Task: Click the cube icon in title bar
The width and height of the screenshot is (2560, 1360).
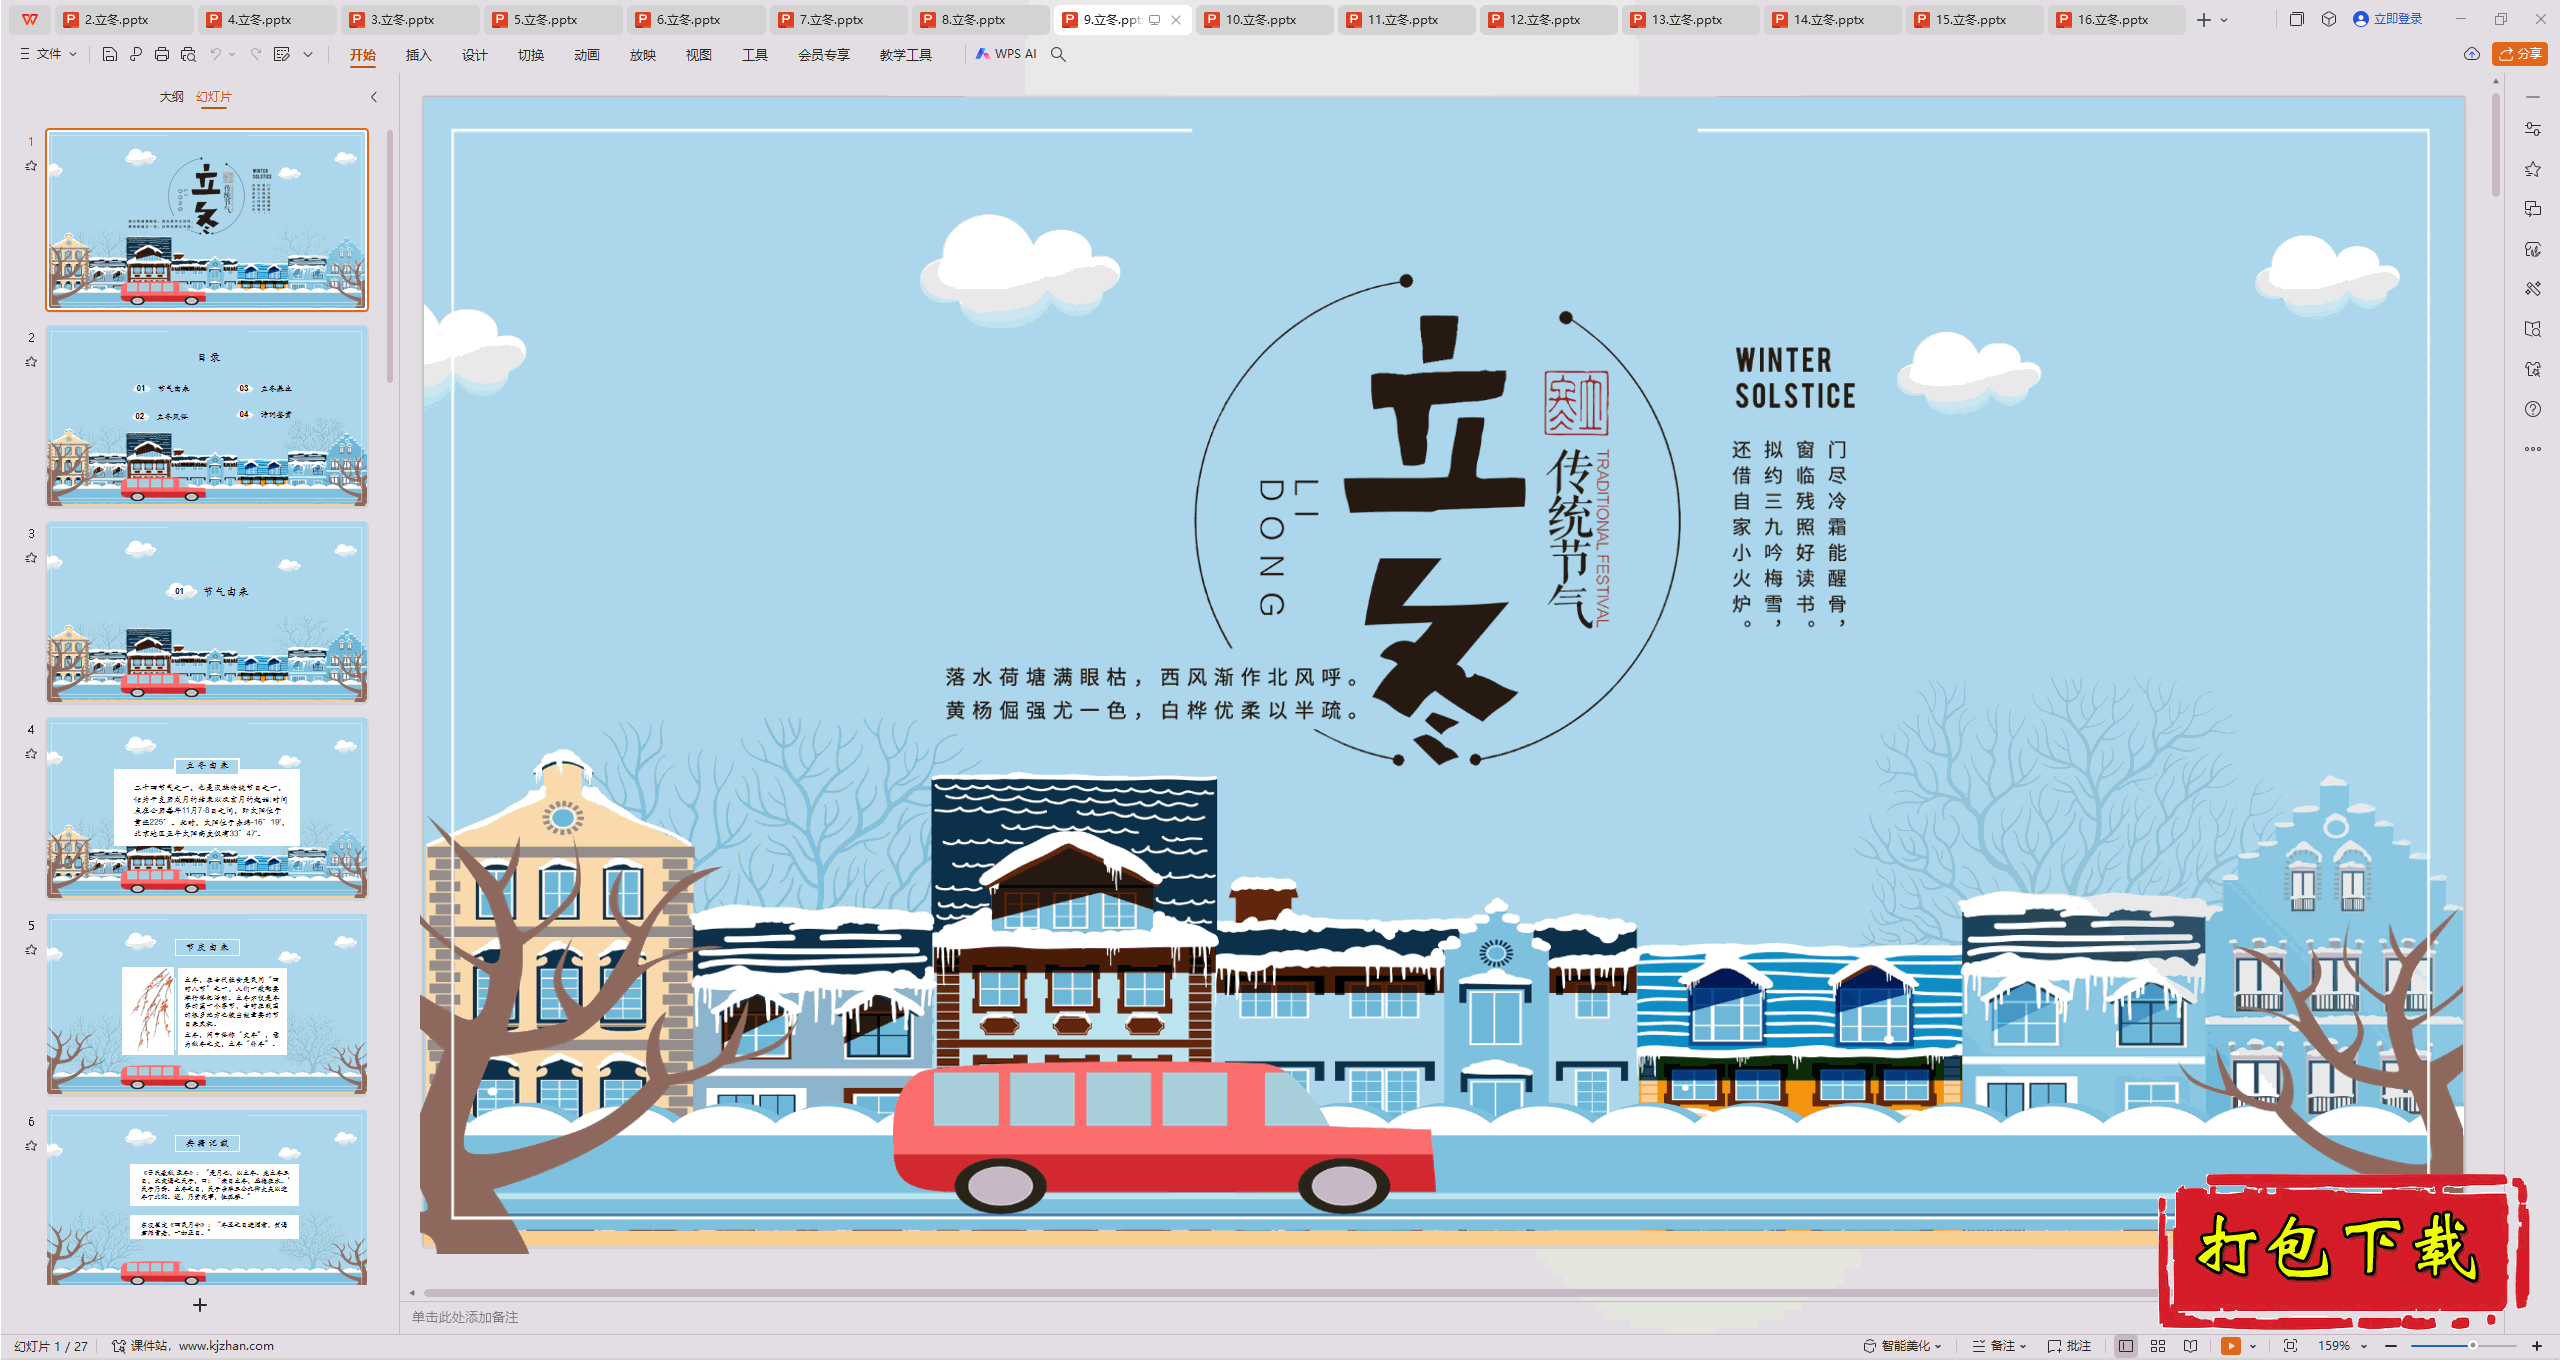Action: [x=2329, y=19]
